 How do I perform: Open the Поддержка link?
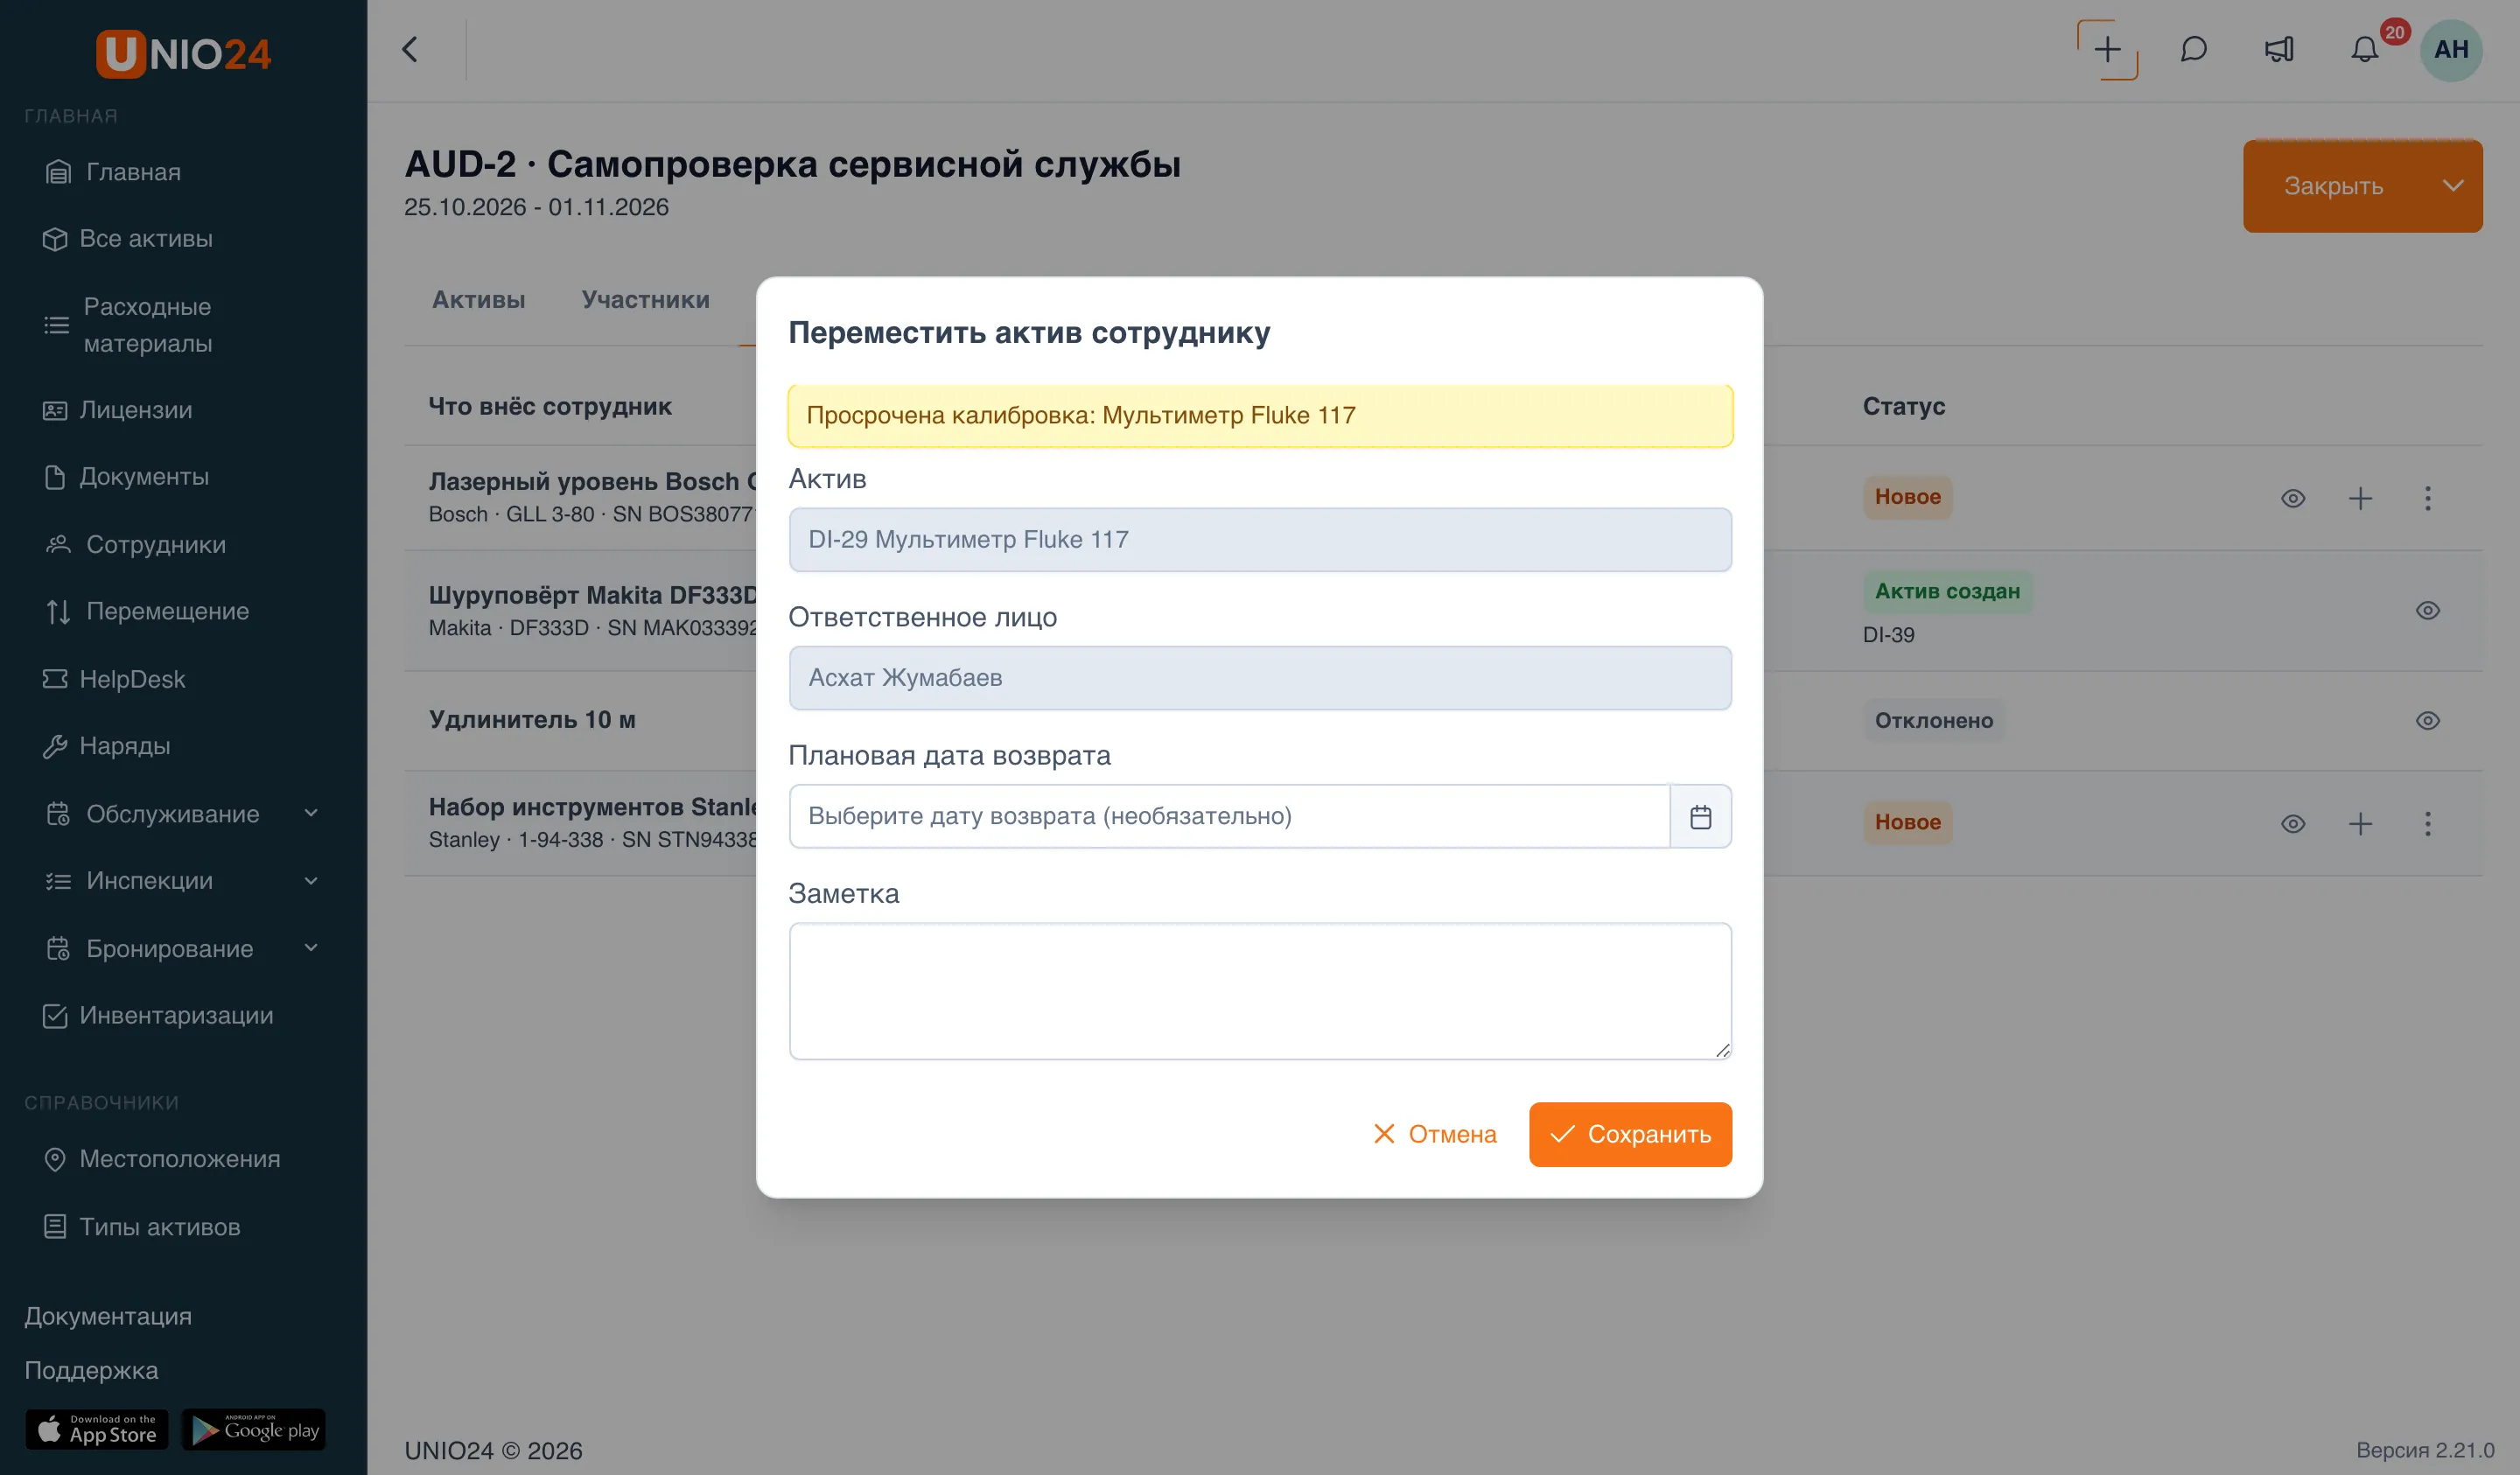(x=91, y=1370)
